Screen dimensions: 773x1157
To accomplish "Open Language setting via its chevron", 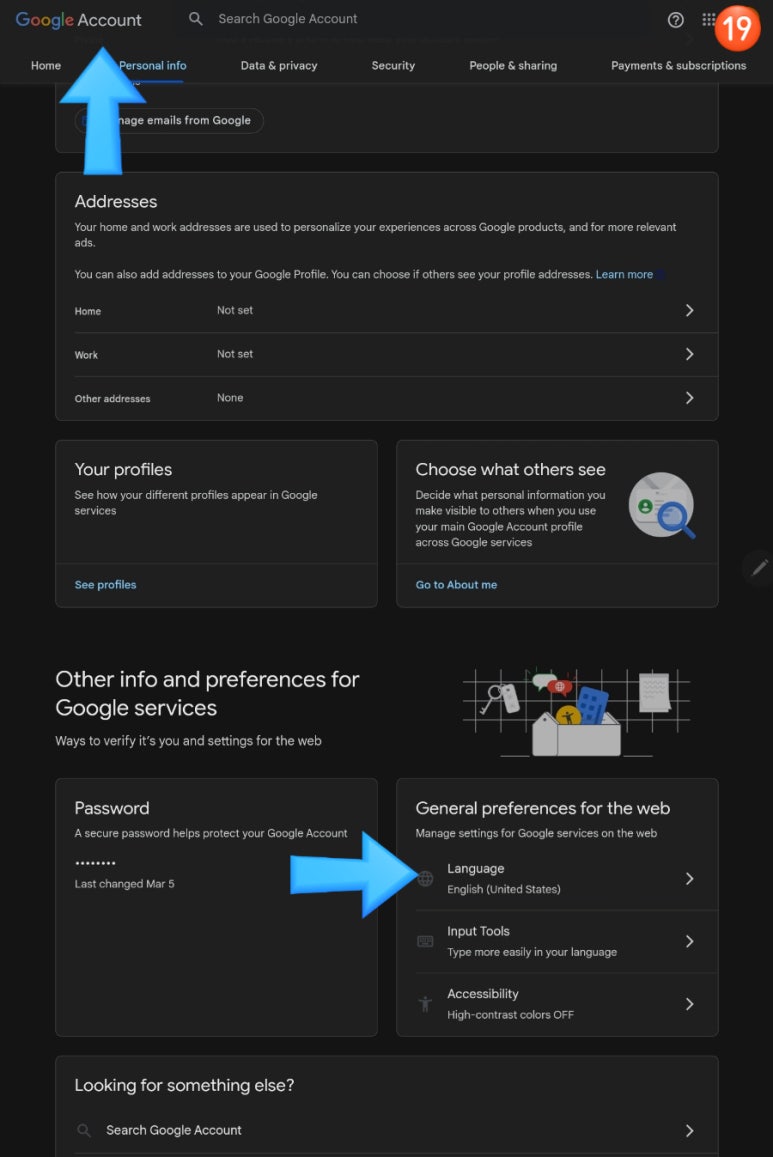I will pos(689,878).
